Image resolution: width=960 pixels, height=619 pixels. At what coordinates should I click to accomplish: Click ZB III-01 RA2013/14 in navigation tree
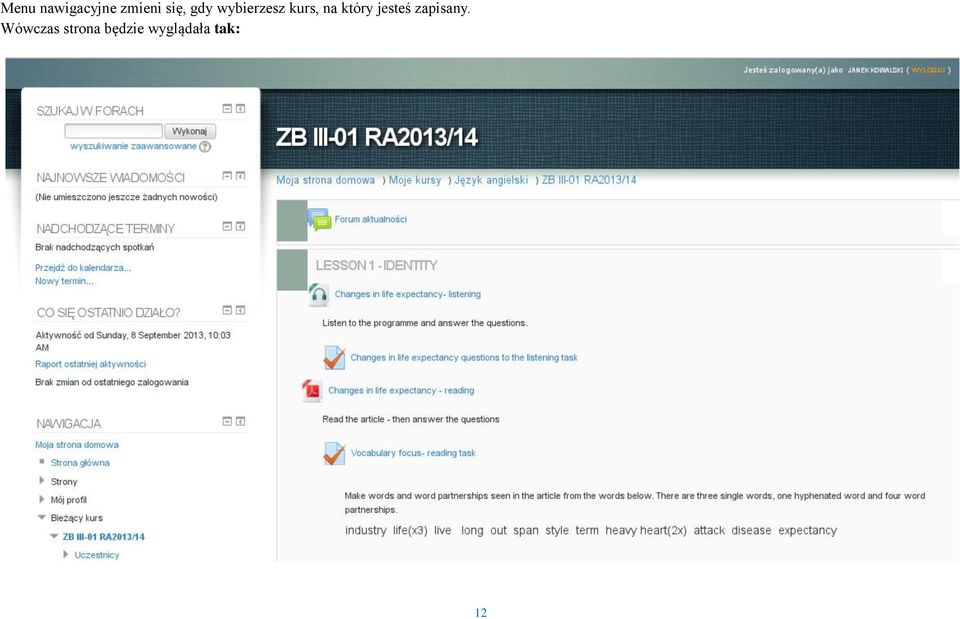103,537
